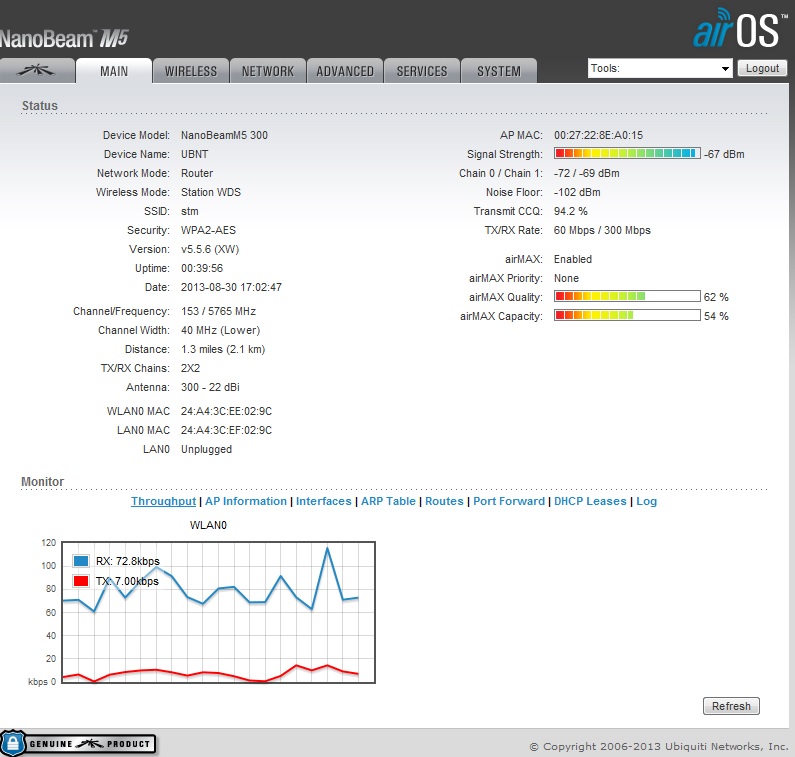Click the Network Mode value Router

coord(197,173)
